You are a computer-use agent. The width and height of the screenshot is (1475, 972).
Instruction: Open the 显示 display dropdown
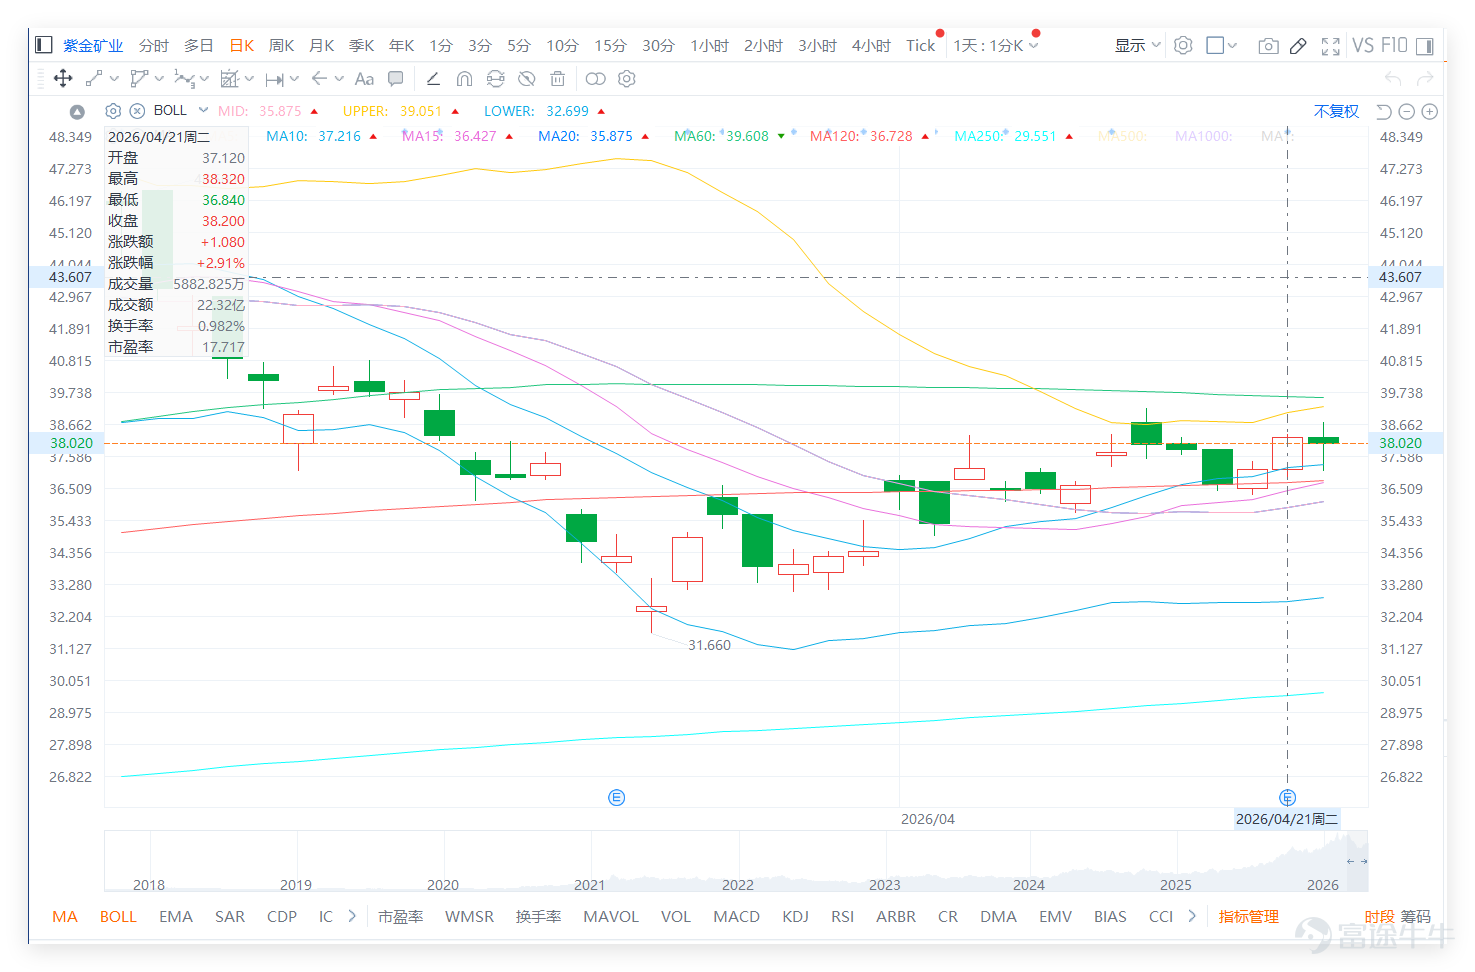coord(1138,45)
